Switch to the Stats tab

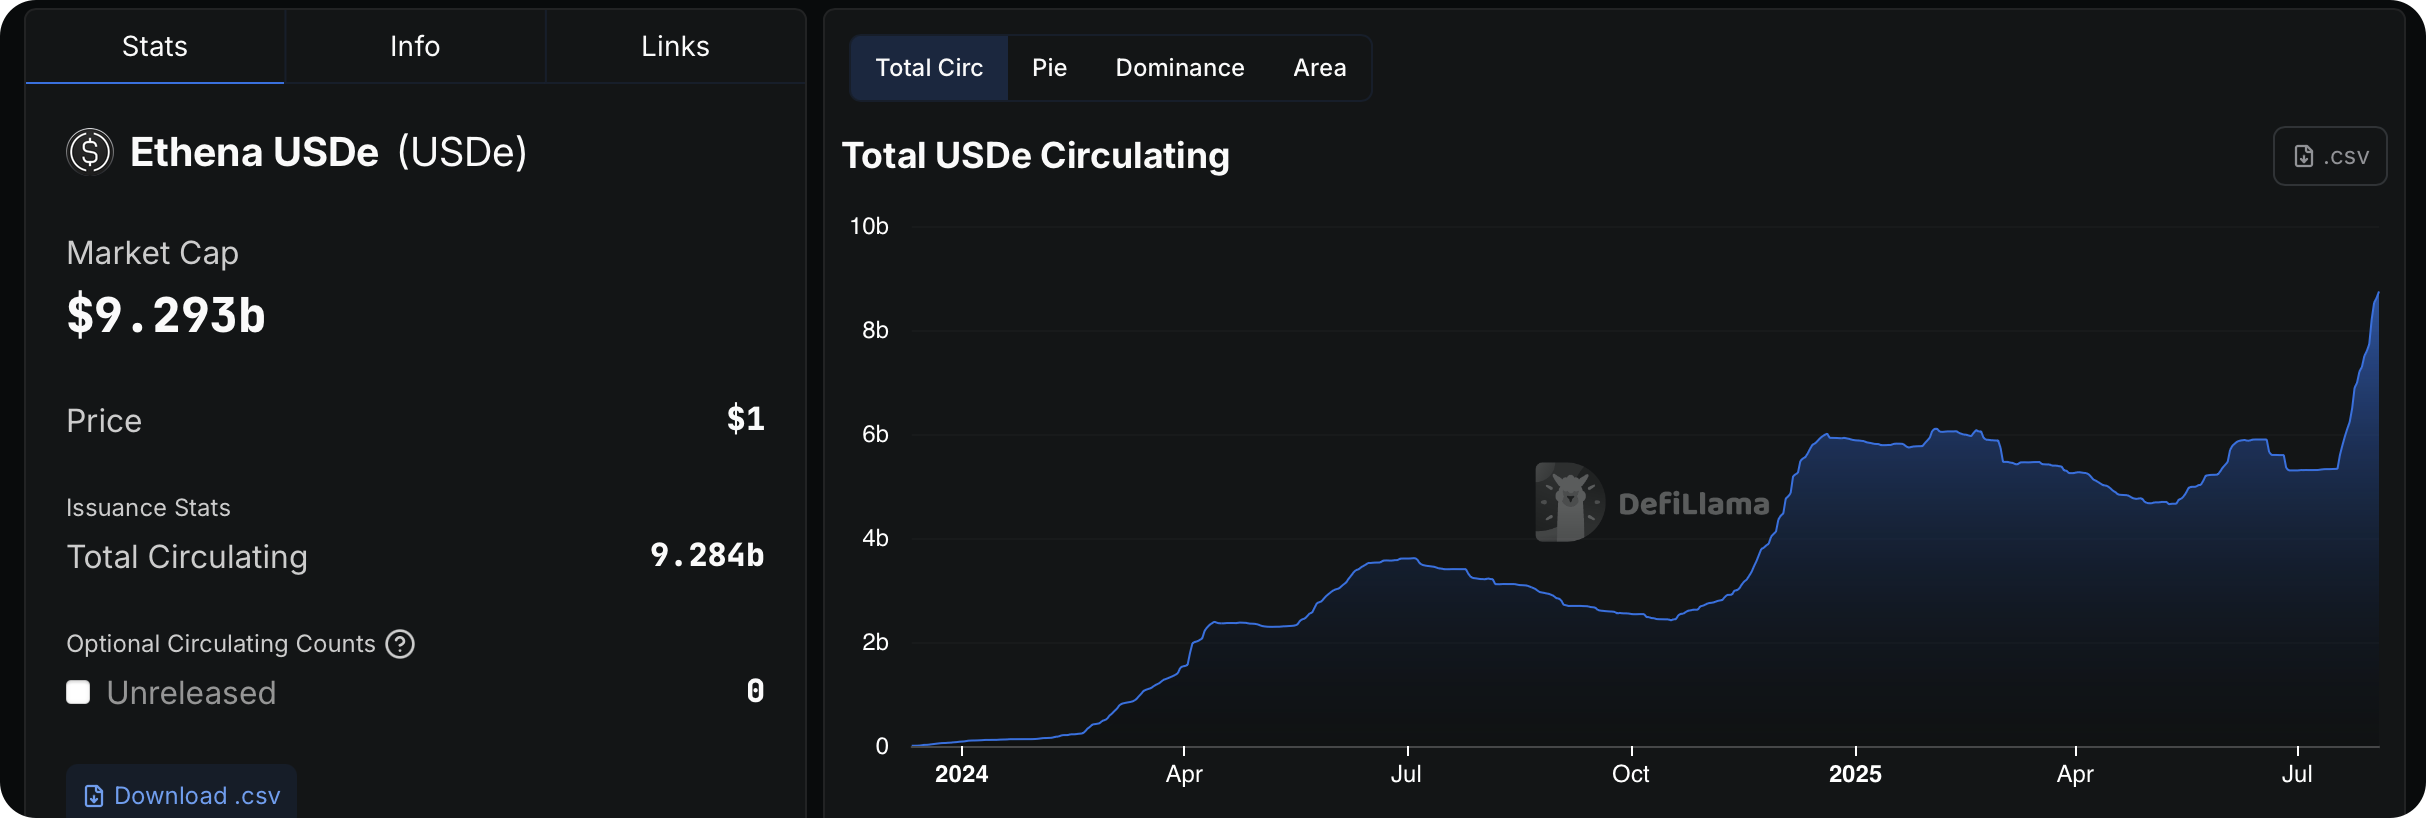click(155, 47)
